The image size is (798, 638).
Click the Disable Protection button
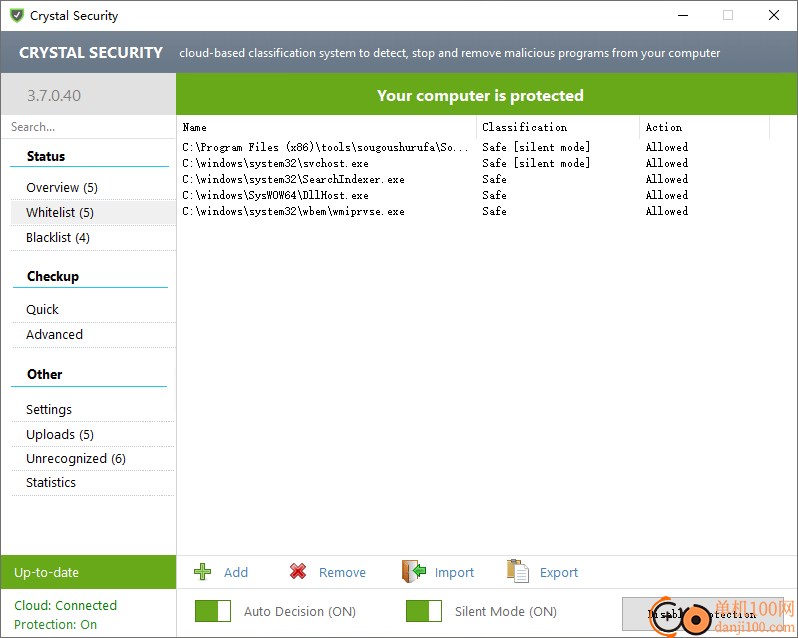(x=703, y=614)
